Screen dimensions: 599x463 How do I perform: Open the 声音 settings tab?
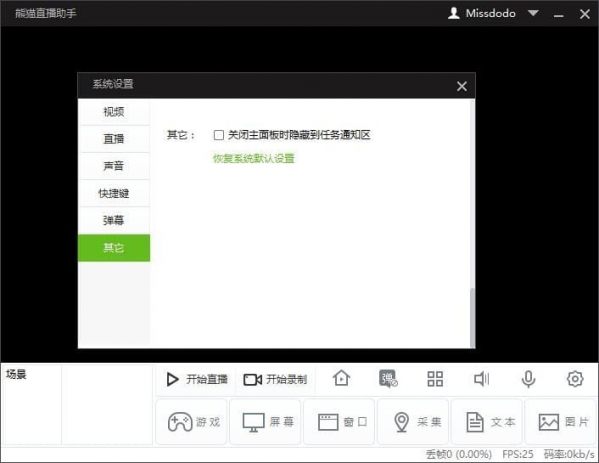[114, 166]
